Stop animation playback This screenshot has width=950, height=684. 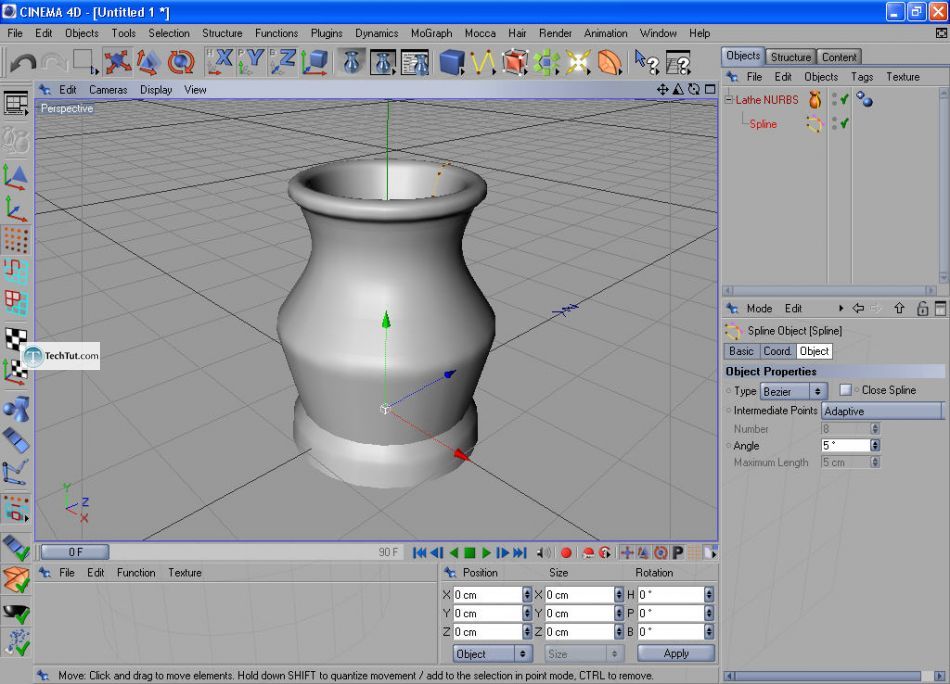470,553
